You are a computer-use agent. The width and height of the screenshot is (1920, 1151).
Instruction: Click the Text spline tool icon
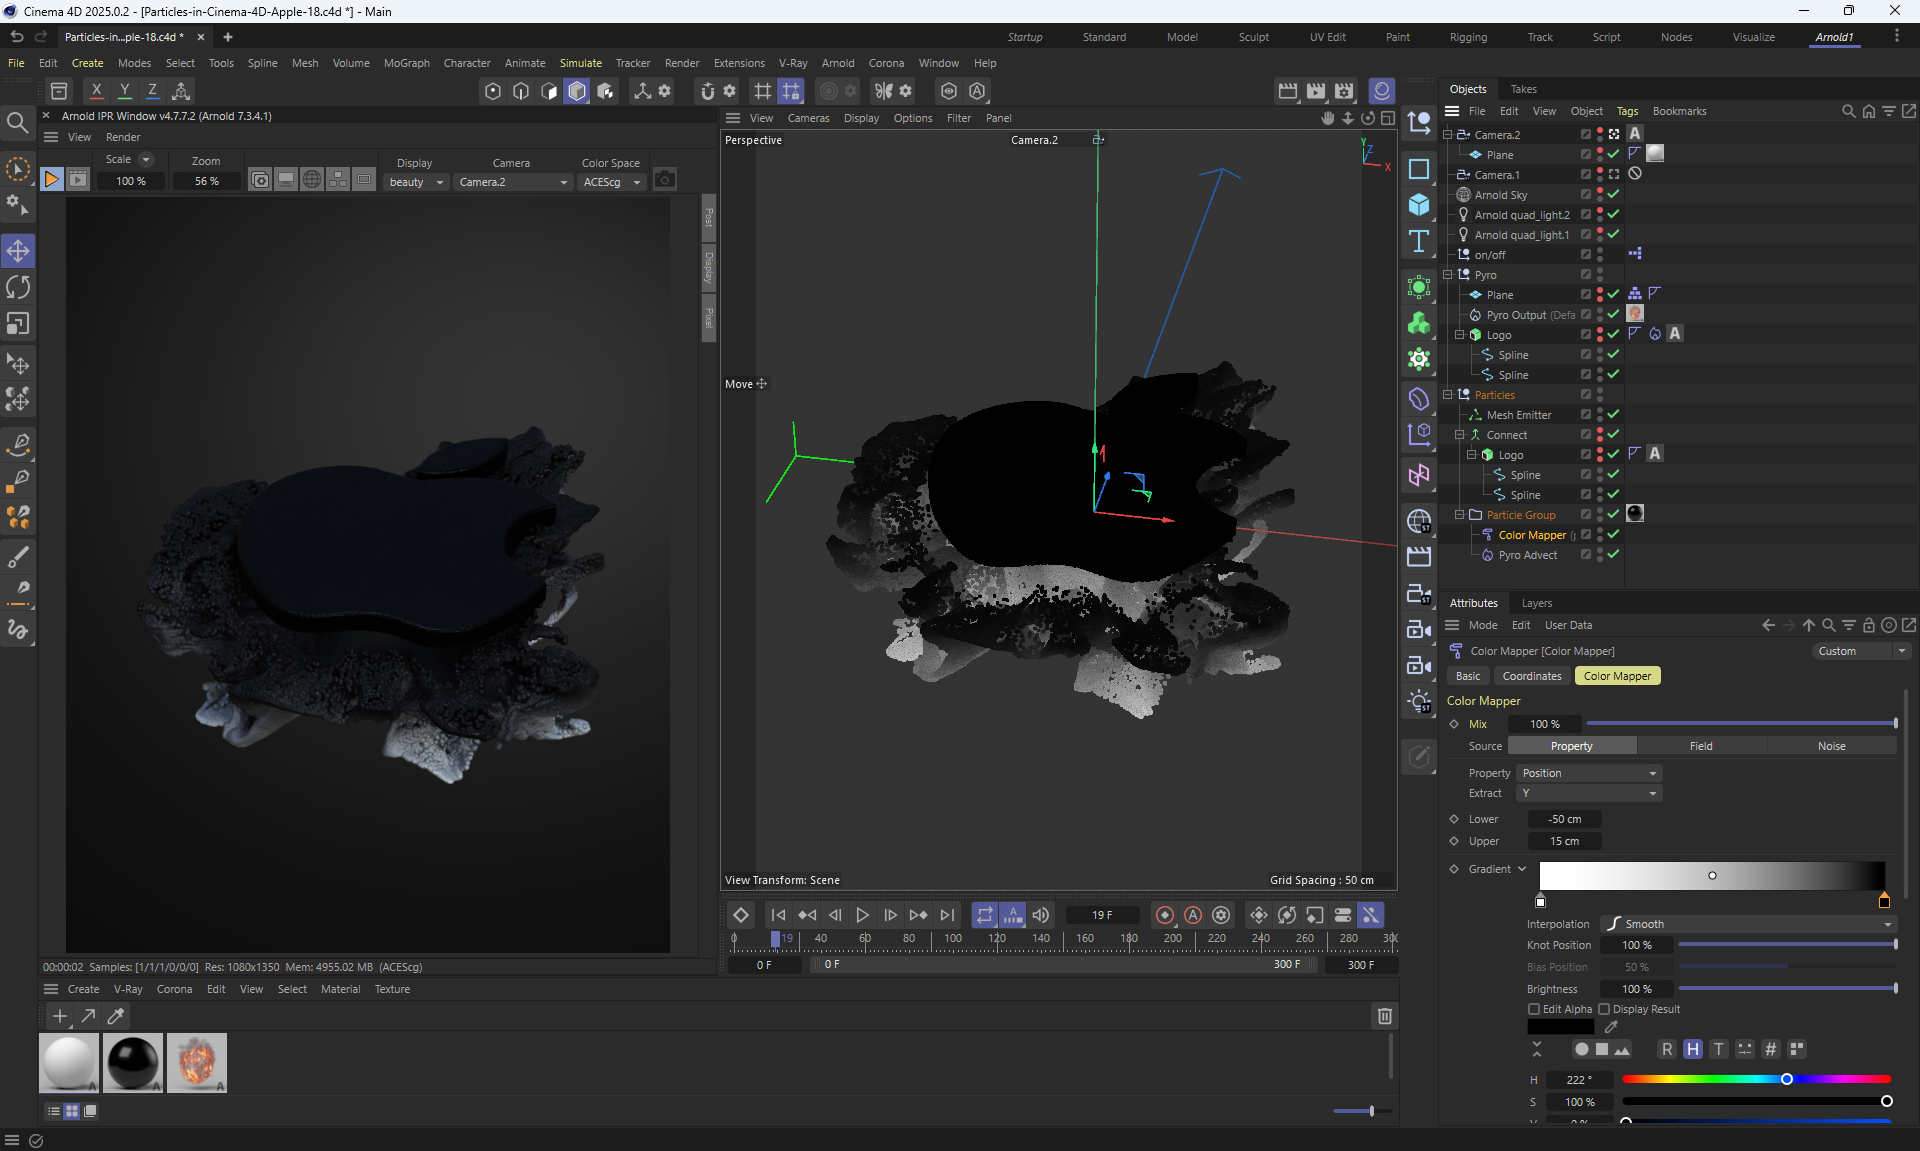[1418, 241]
